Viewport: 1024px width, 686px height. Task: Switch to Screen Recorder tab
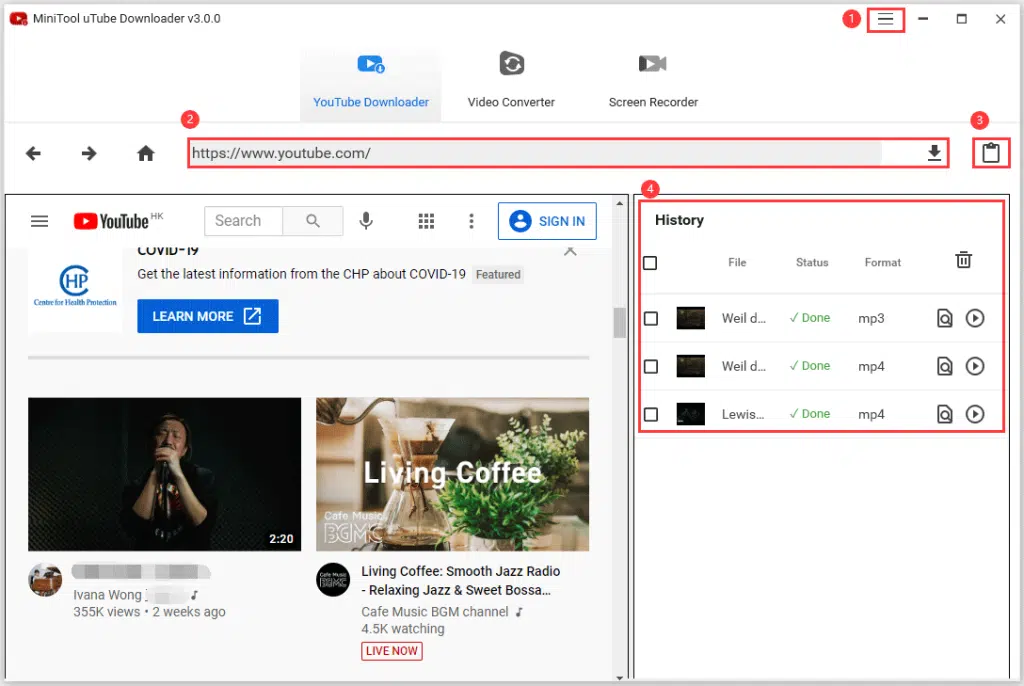point(653,80)
